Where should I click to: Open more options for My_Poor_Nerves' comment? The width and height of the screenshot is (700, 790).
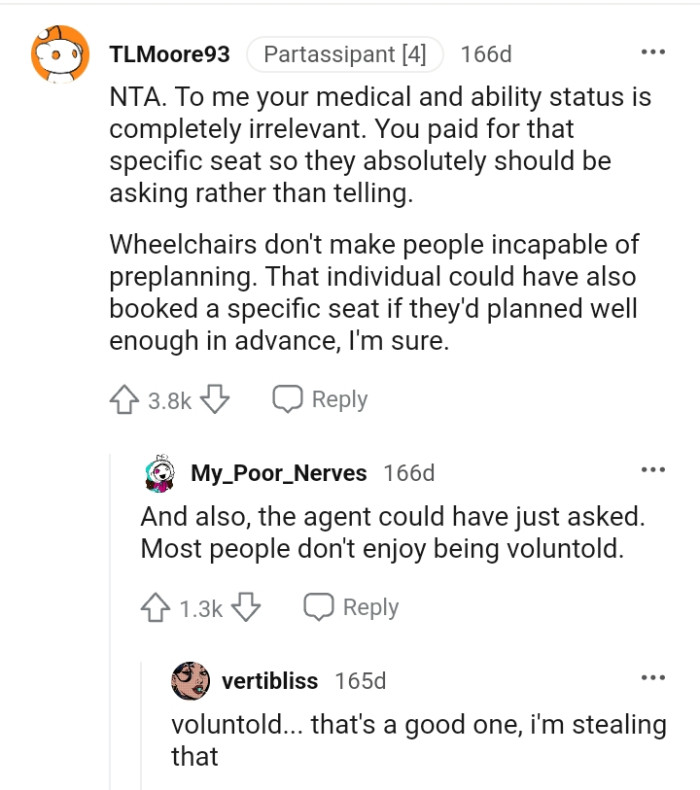coord(652,470)
